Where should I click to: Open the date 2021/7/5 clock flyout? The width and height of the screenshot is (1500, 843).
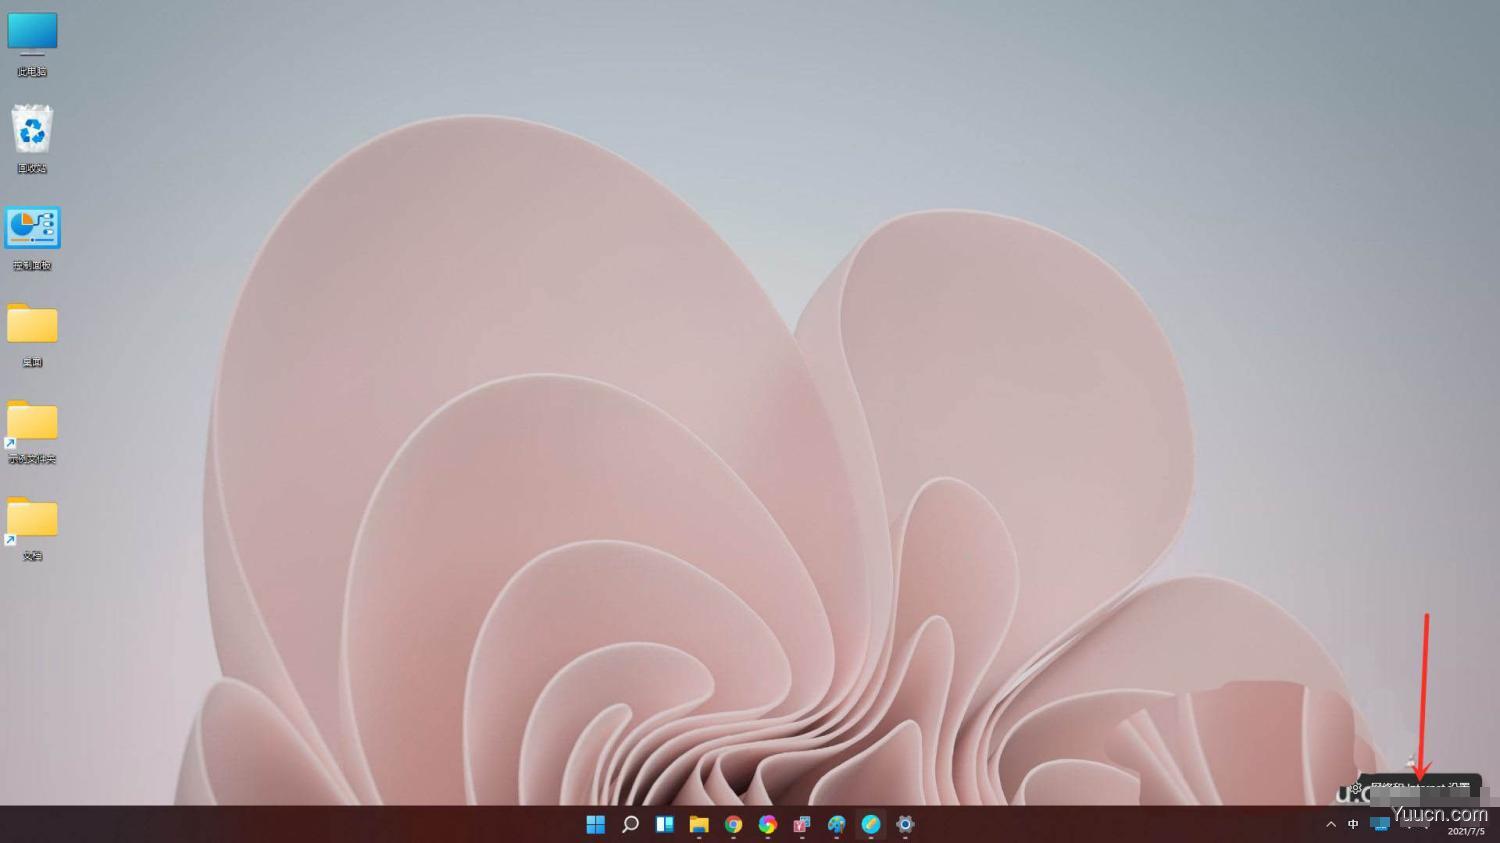1466,830
